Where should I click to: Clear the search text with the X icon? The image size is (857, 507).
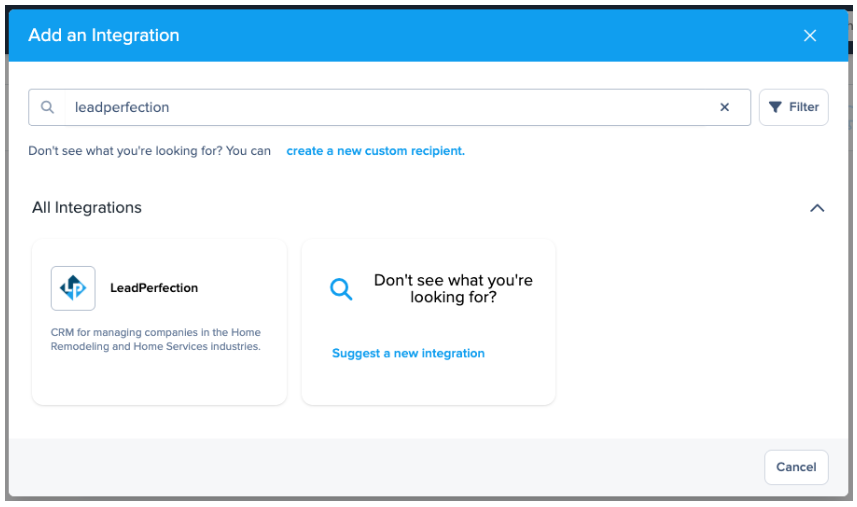click(x=725, y=107)
